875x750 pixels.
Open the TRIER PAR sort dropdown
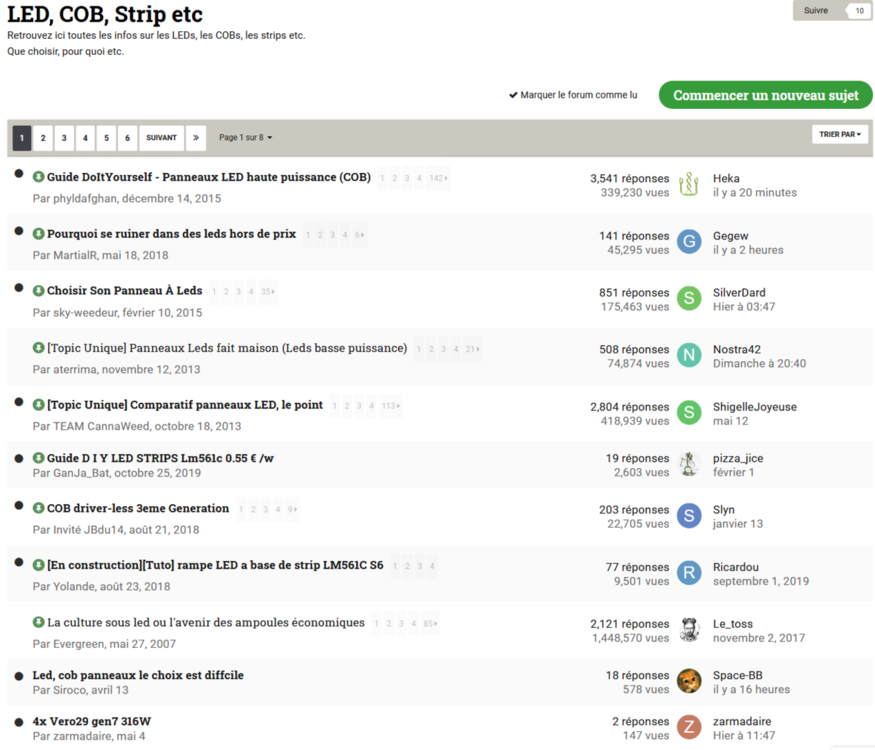point(840,134)
